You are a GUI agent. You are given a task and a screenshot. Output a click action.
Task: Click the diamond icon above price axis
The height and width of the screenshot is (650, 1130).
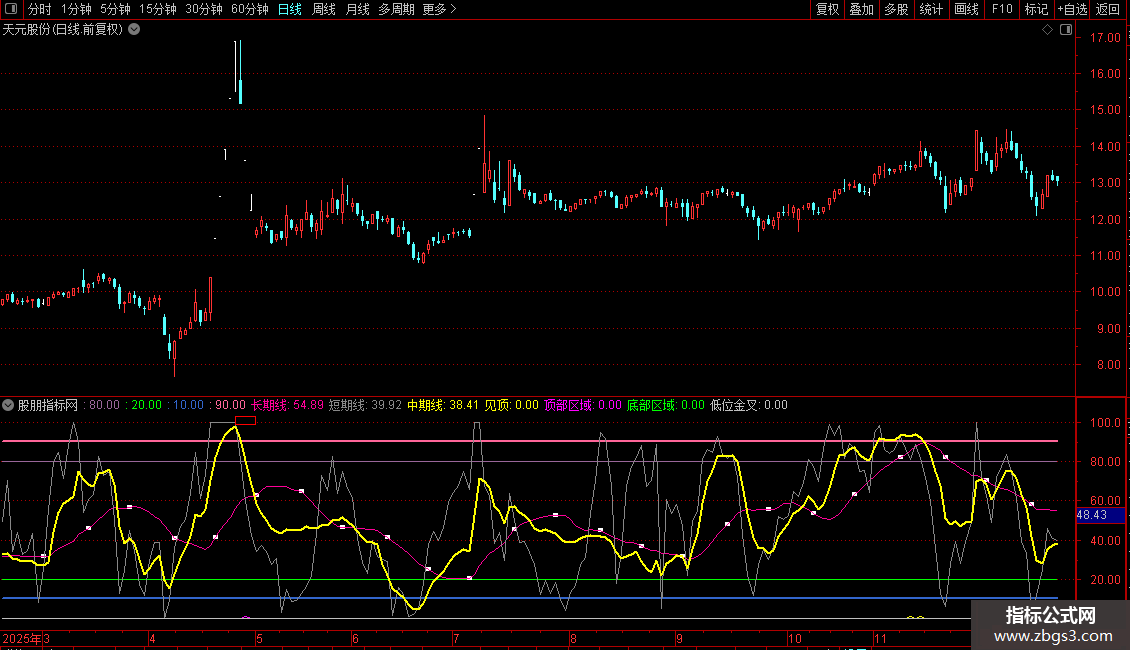[x=1047, y=30]
